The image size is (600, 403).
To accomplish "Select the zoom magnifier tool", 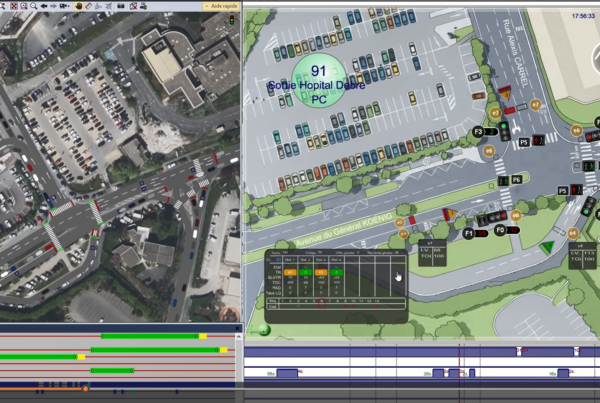I will click(x=34, y=5).
